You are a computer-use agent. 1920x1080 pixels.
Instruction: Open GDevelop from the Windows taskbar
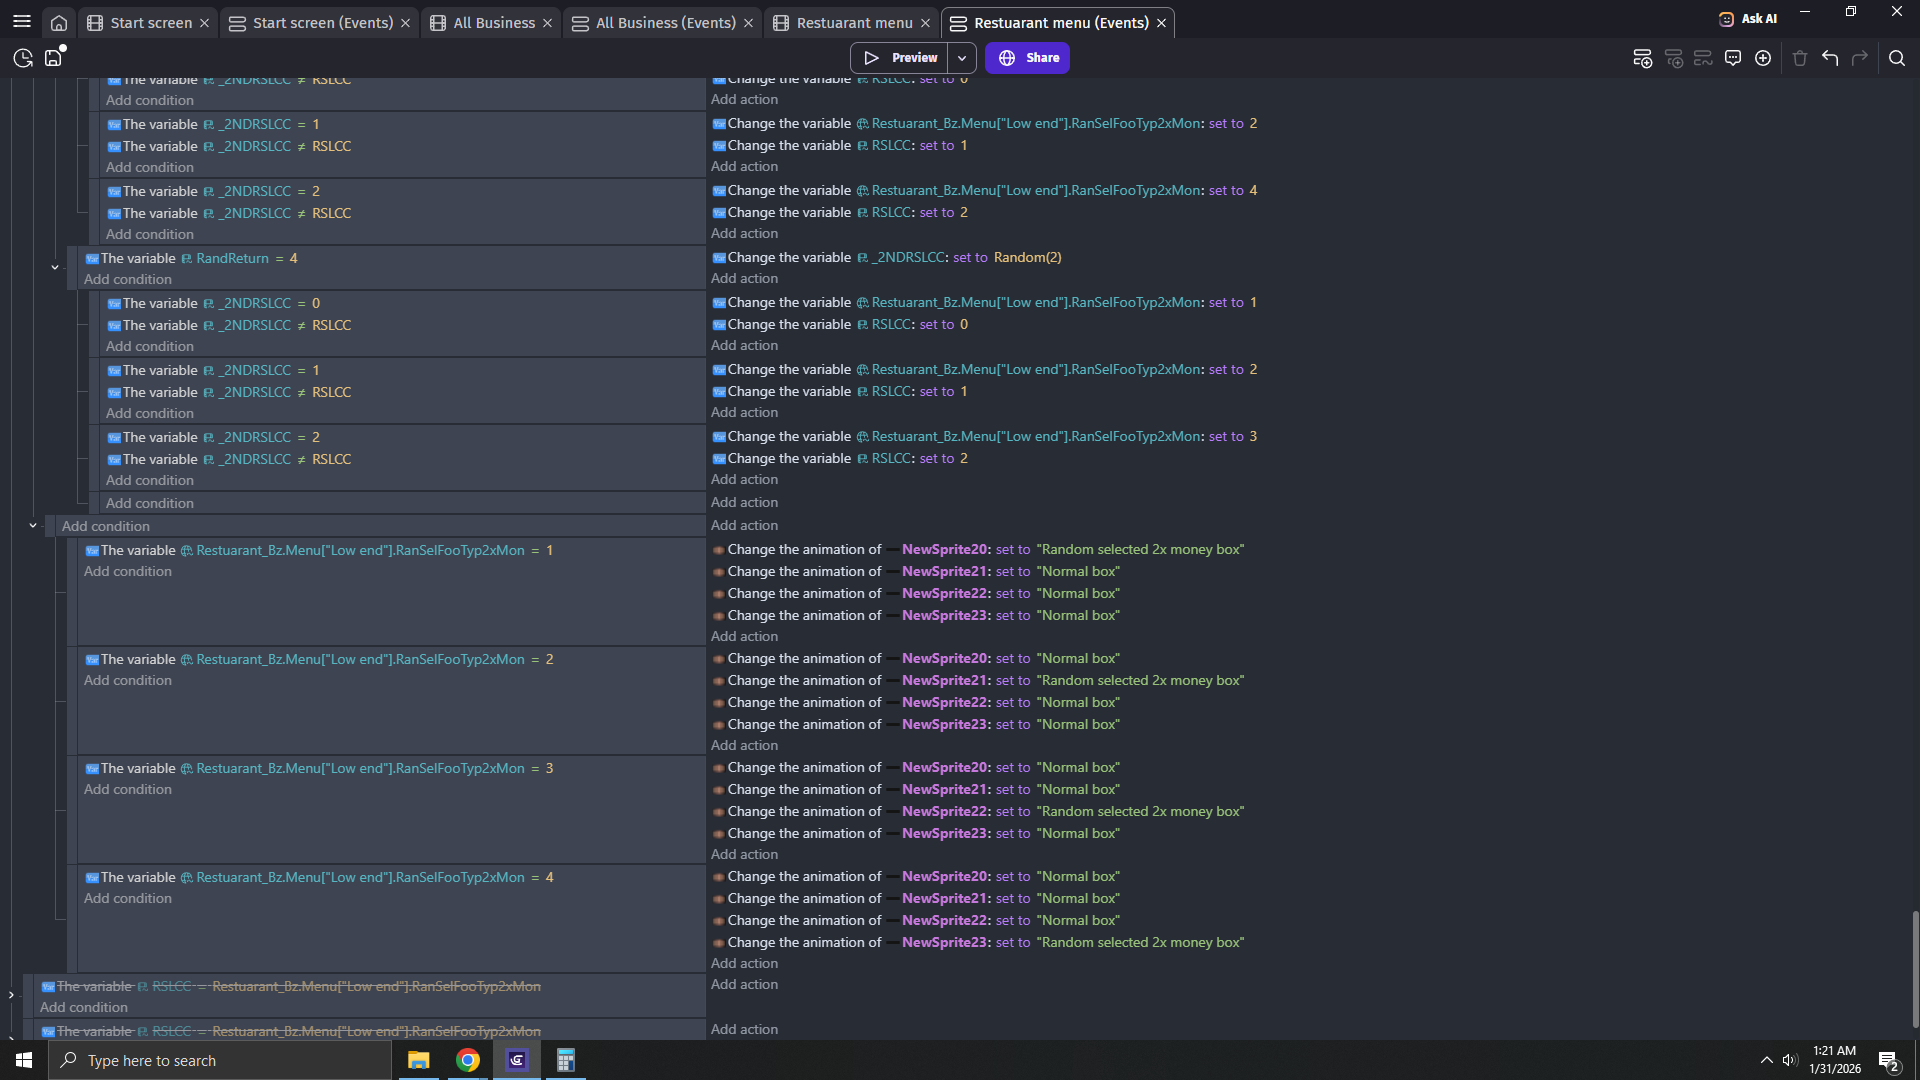click(x=517, y=1060)
